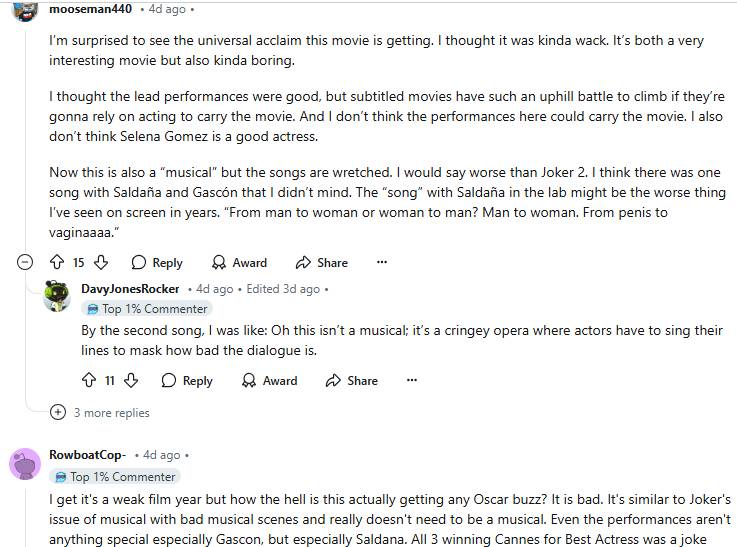Open DavyJonesRocker's user profile link

click(x=130, y=289)
